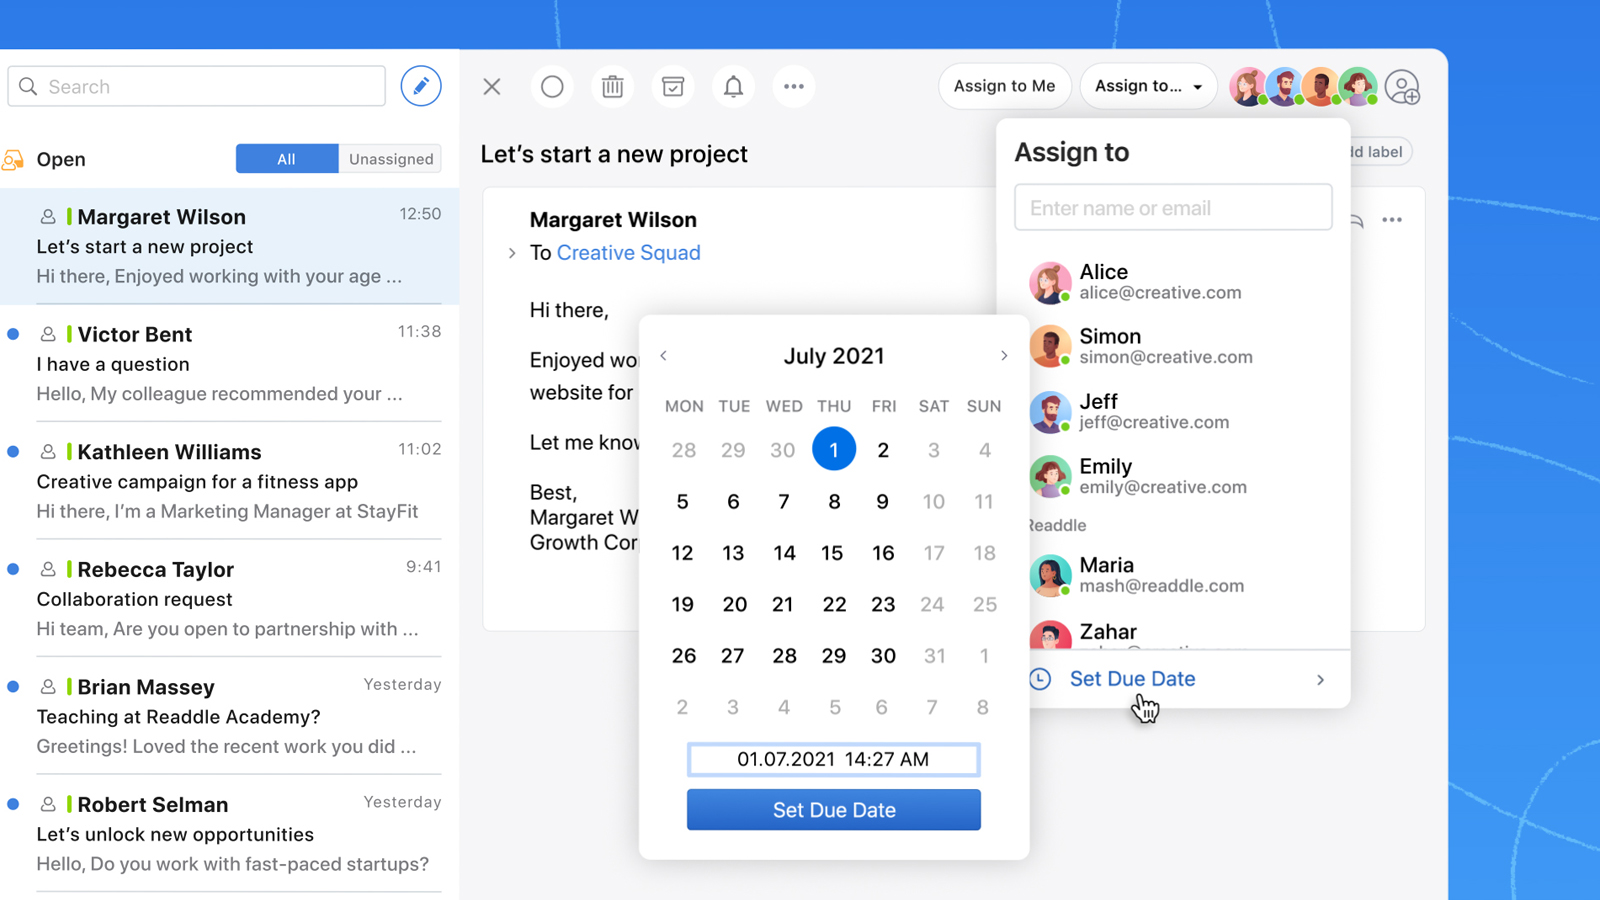
Task: Go to previous month in calendar
Action: click(663, 356)
